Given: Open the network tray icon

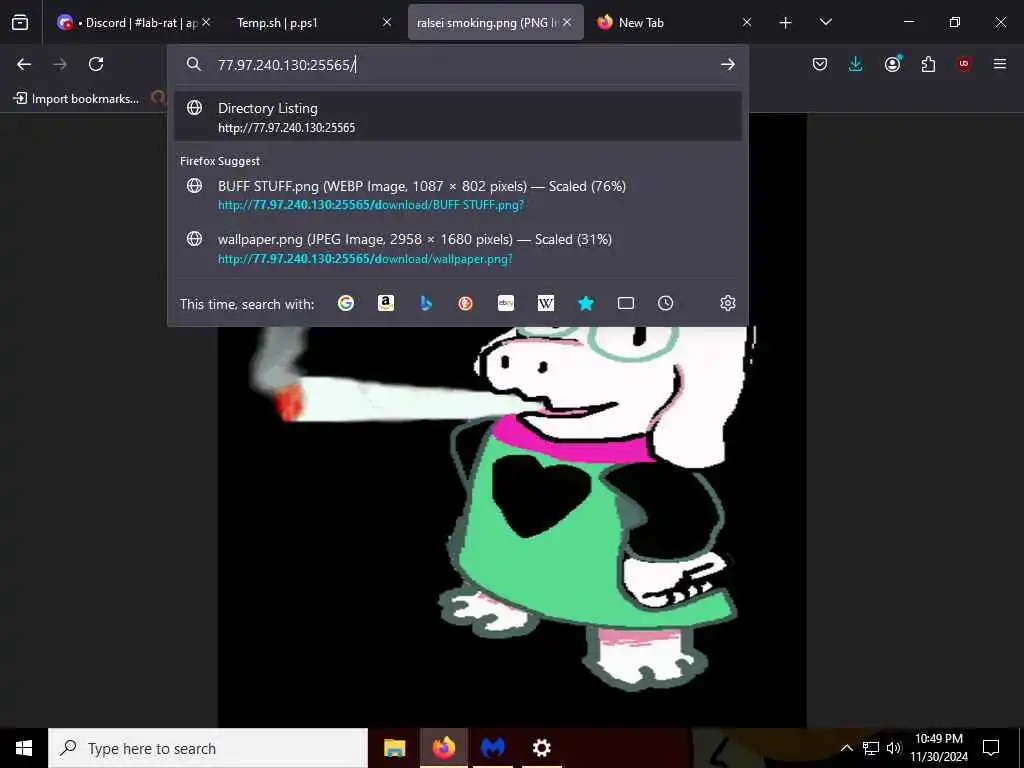Looking at the screenshot, I should point(871,748).
